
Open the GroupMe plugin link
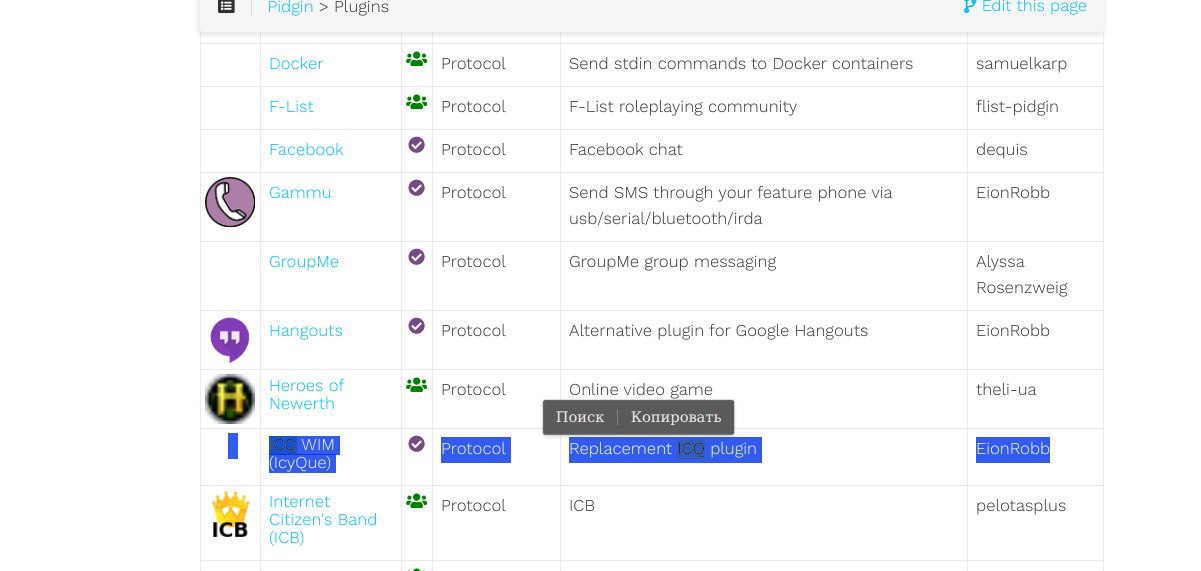[x=304, y=262]
